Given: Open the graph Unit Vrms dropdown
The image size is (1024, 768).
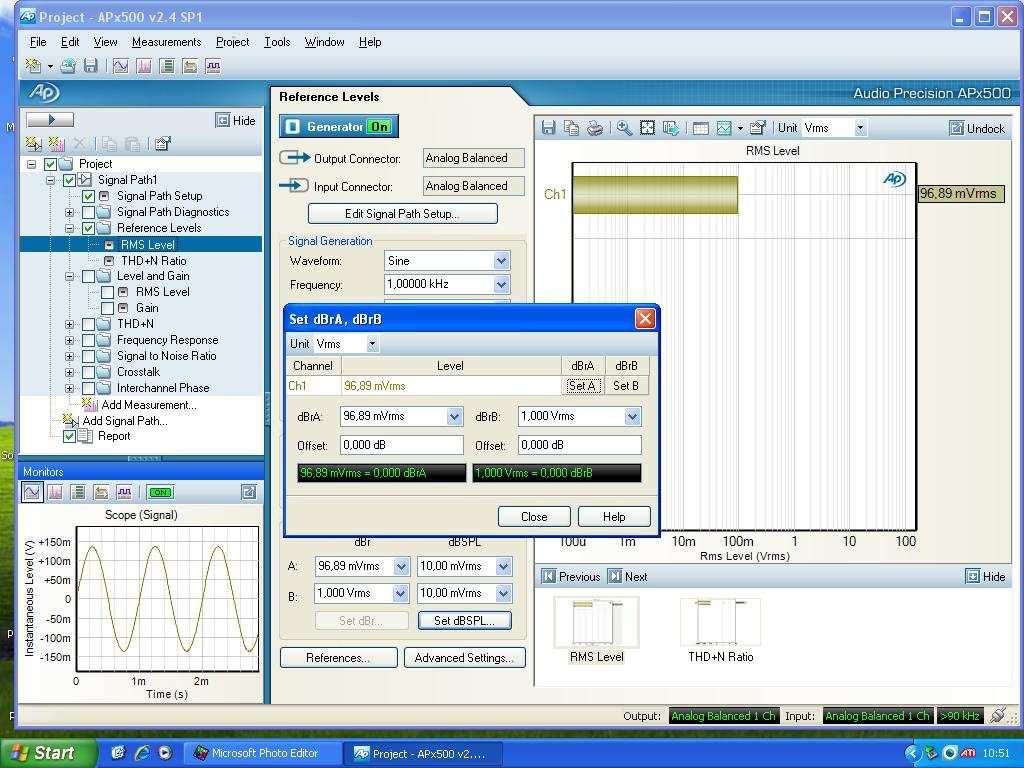Looking at the screenshot, I should pyautogui.click(x=860, y=128).
